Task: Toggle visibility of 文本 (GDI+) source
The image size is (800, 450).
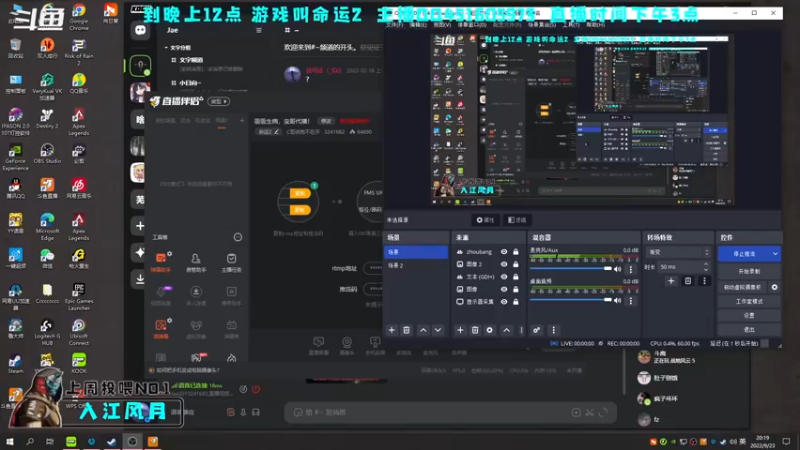Action: click(x=504, y=277)
